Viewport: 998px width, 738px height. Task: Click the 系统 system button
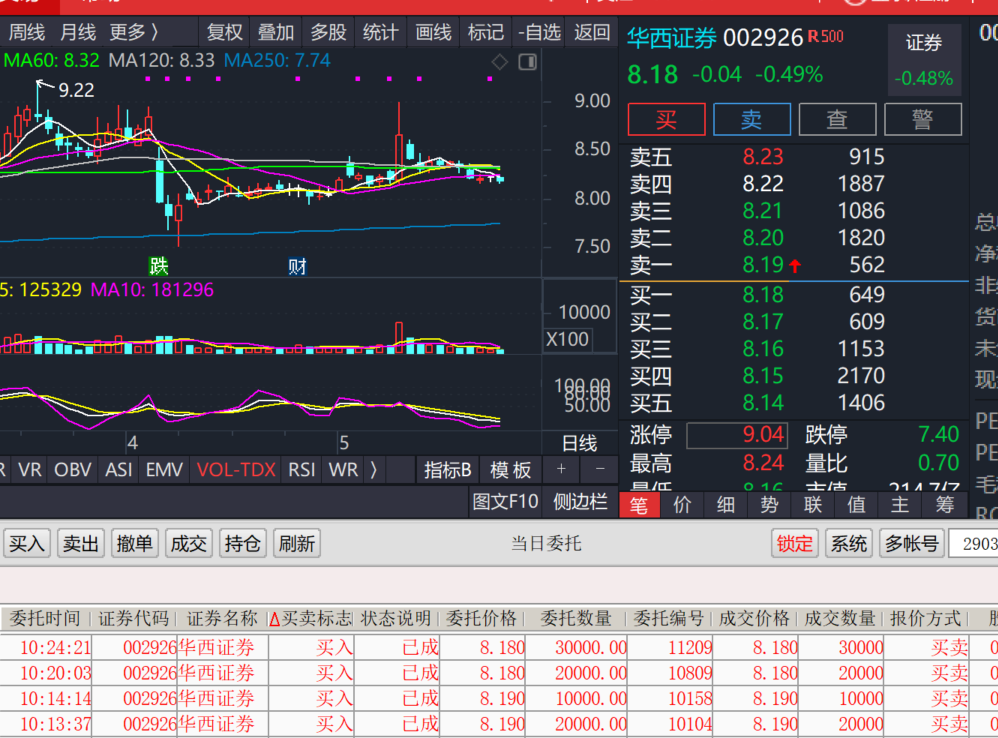coord(848,543)
